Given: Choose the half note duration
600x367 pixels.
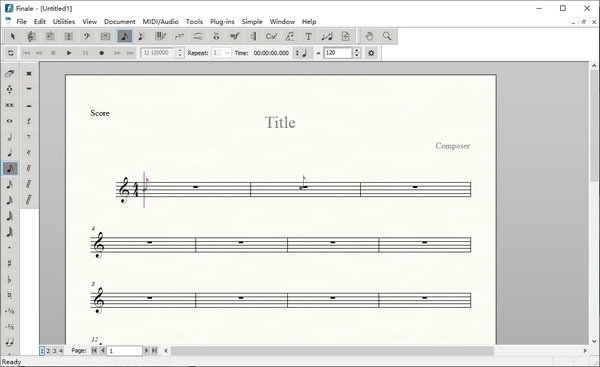Looking at the screenshot, I should pos(10,137).
